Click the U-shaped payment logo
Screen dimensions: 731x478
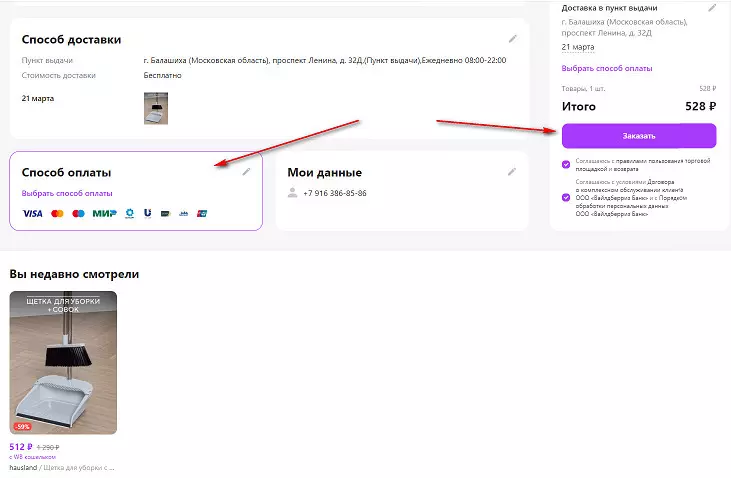coord(148,214)
